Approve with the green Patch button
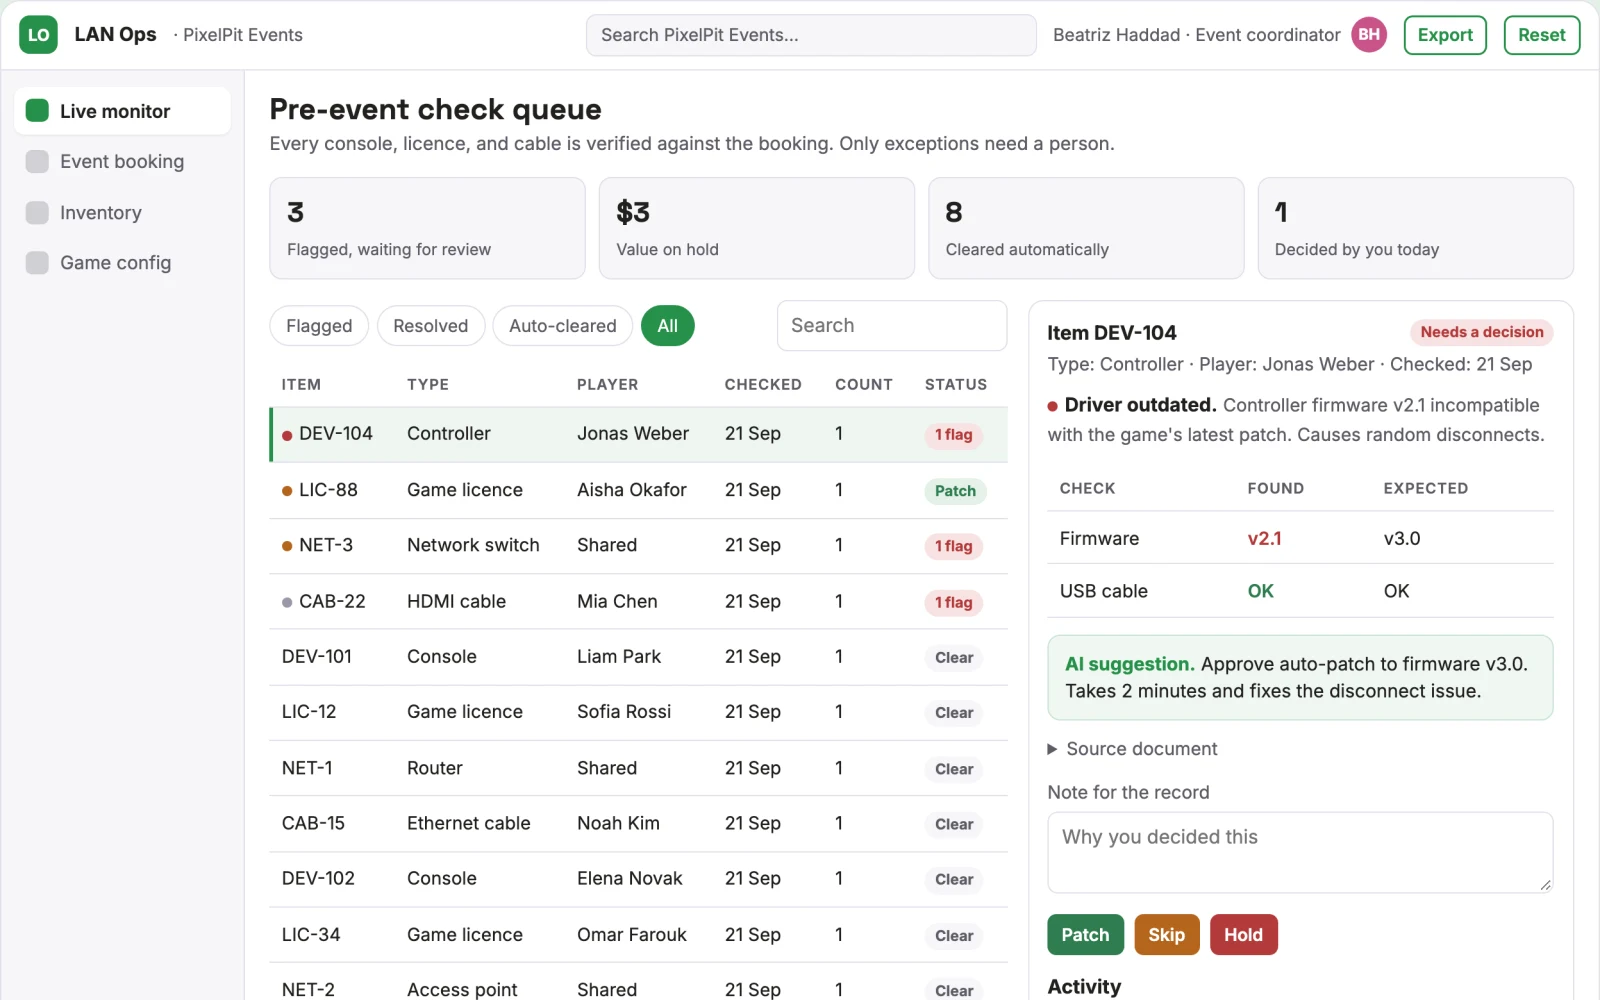Screen dimensions: 1600x1000 [1085, 935]
